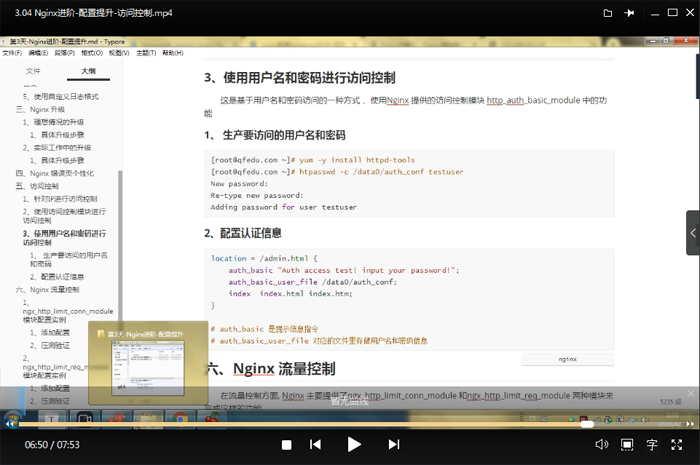This screenshot has width=700, height=465.
Task: Switch to the 文件 sidebar tab
Action: click(x=33, y=72)
